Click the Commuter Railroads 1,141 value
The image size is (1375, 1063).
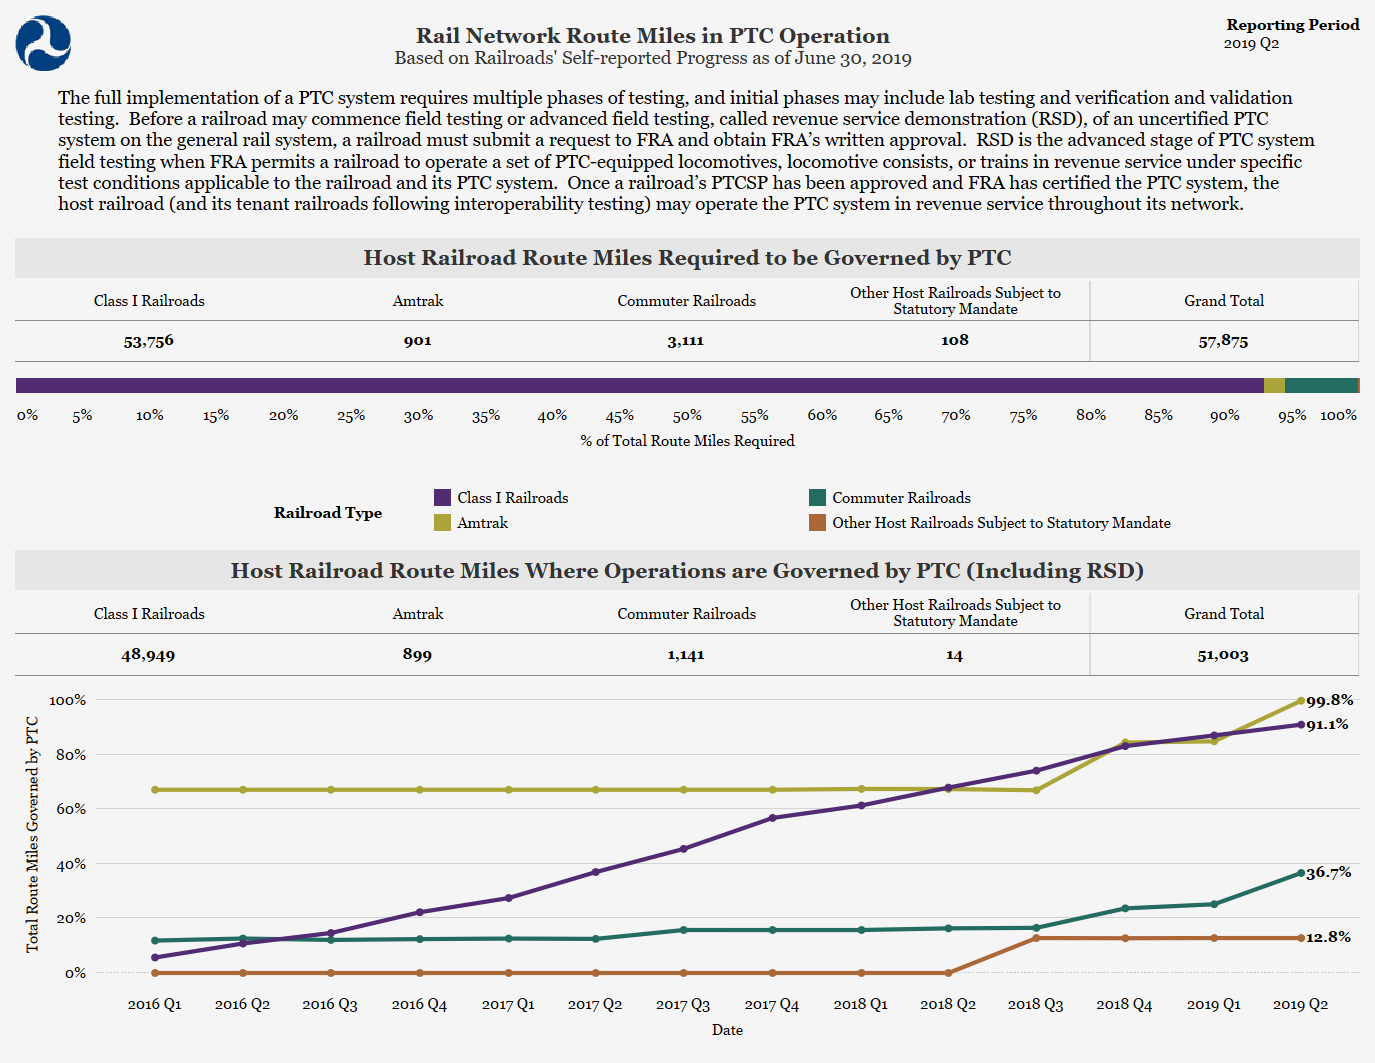click(x=686, y=655)
